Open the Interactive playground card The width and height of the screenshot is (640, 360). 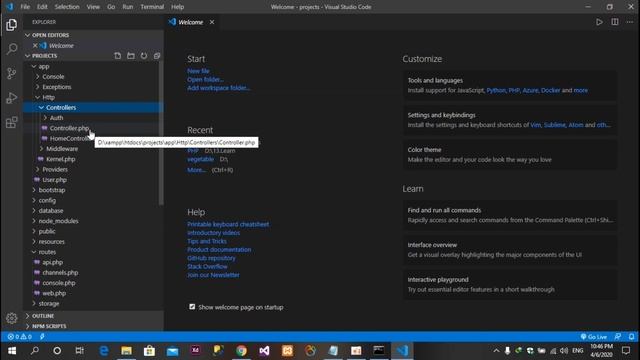coord(510,284)
